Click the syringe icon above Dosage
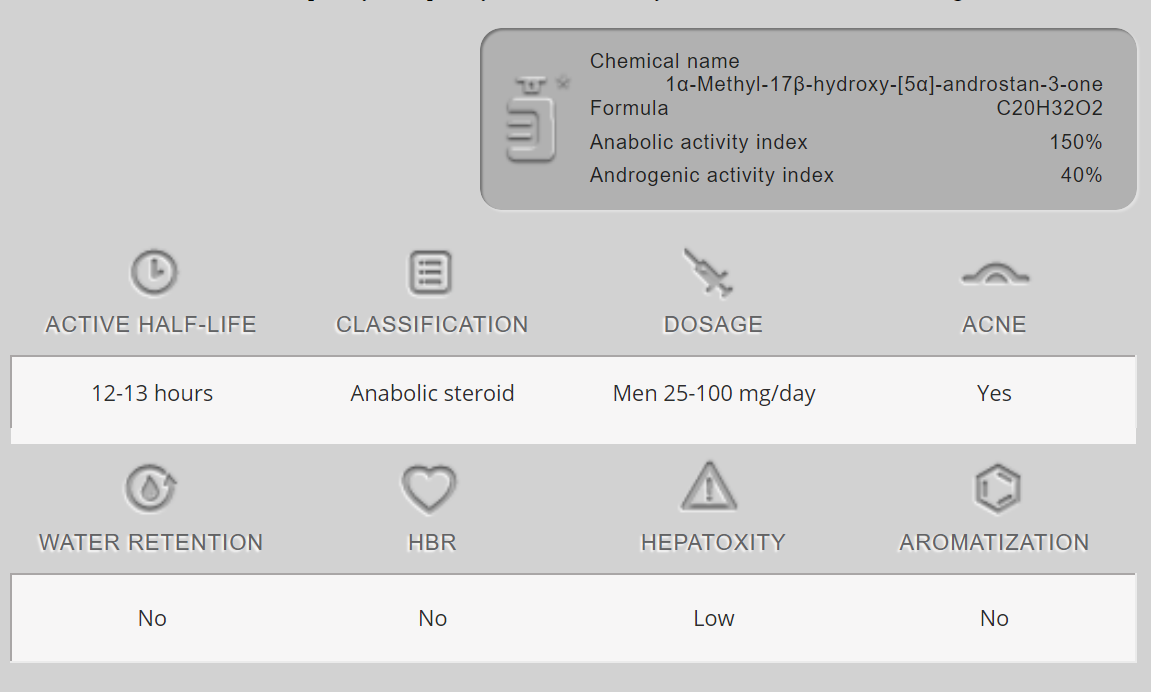The image size is (1151, 692). pos(708,272)
